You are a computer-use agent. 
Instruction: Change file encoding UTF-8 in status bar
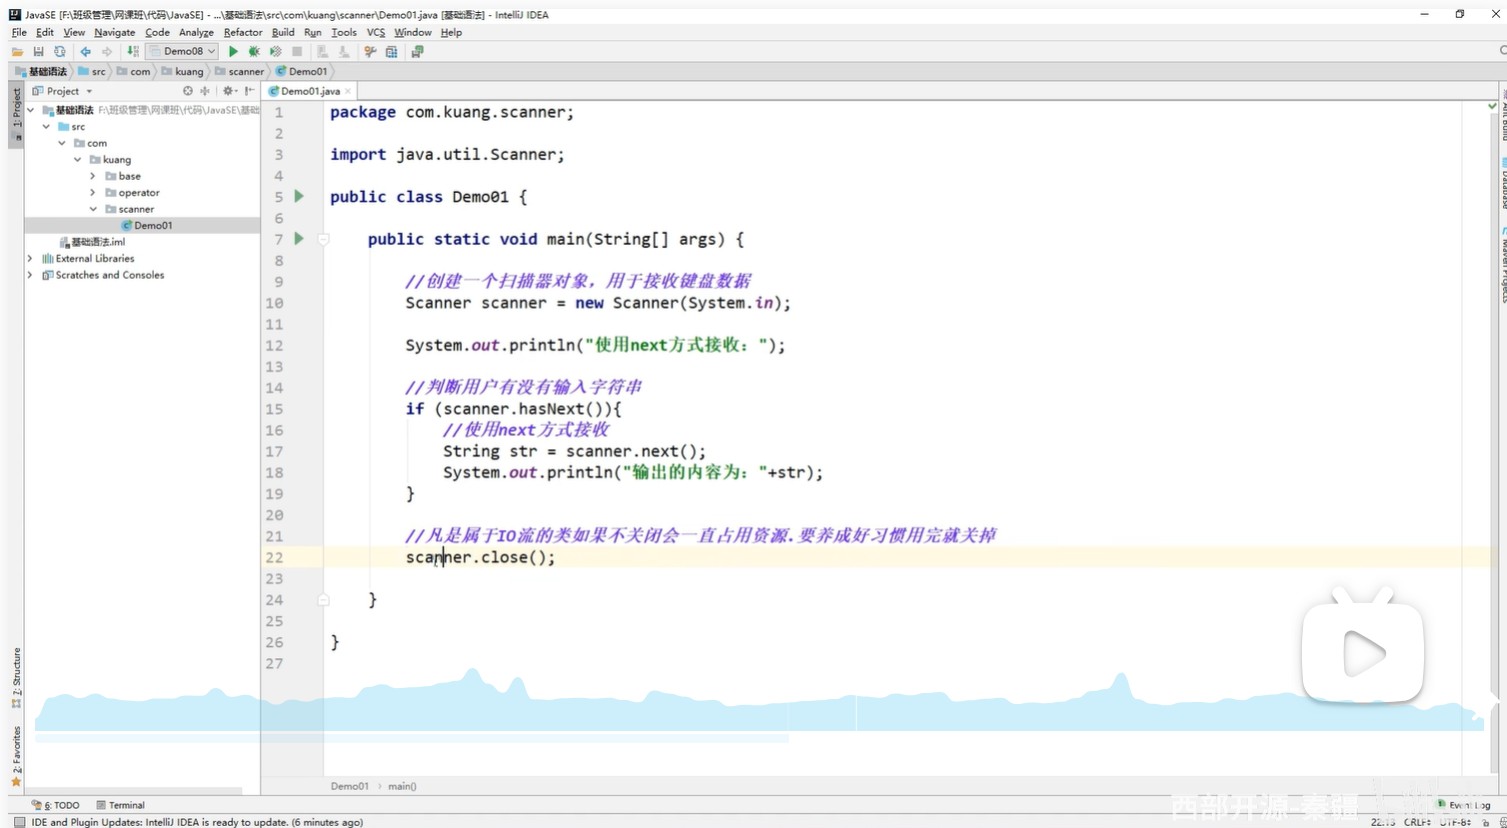(1455, 822)
